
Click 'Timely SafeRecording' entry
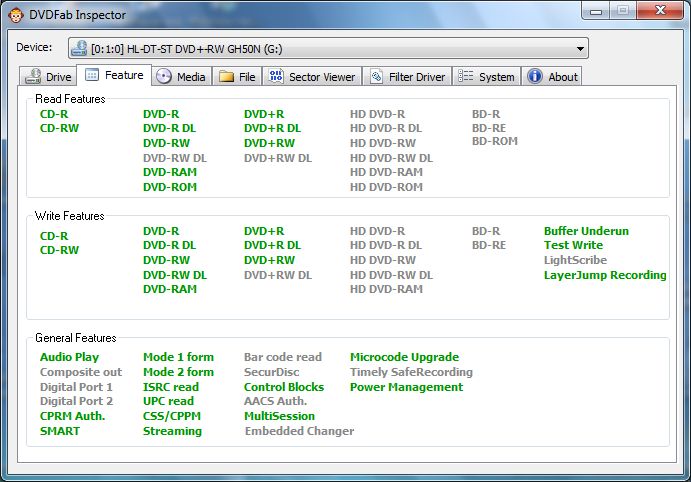coord(411,372)
